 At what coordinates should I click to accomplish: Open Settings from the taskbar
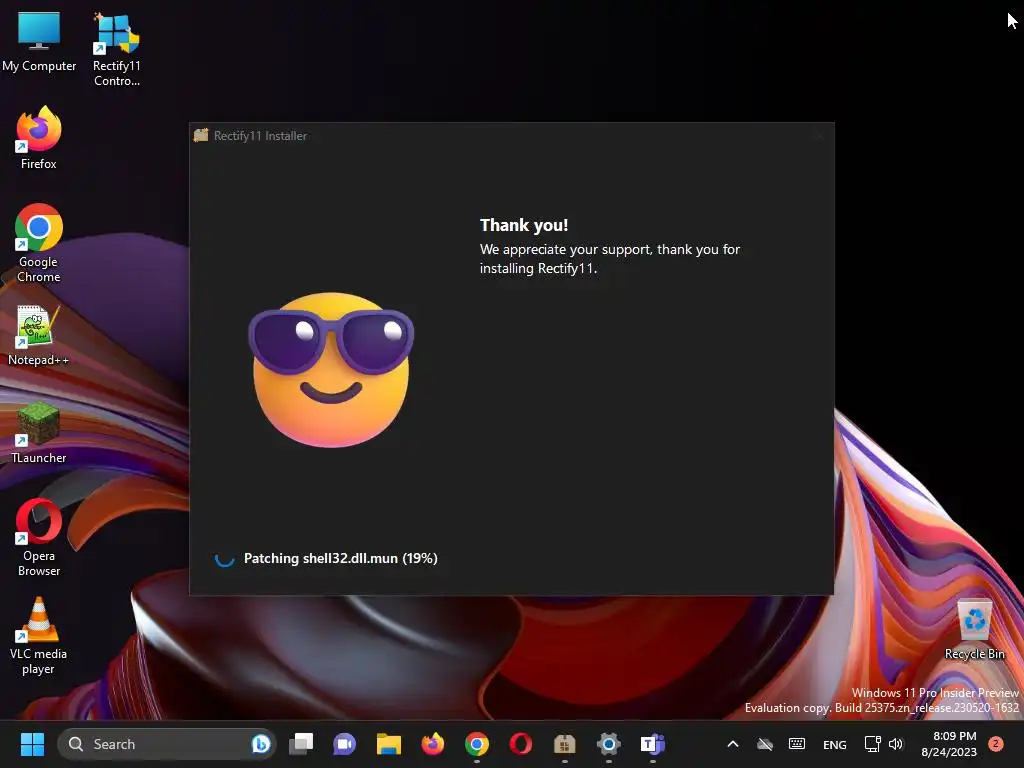(609, 744)
